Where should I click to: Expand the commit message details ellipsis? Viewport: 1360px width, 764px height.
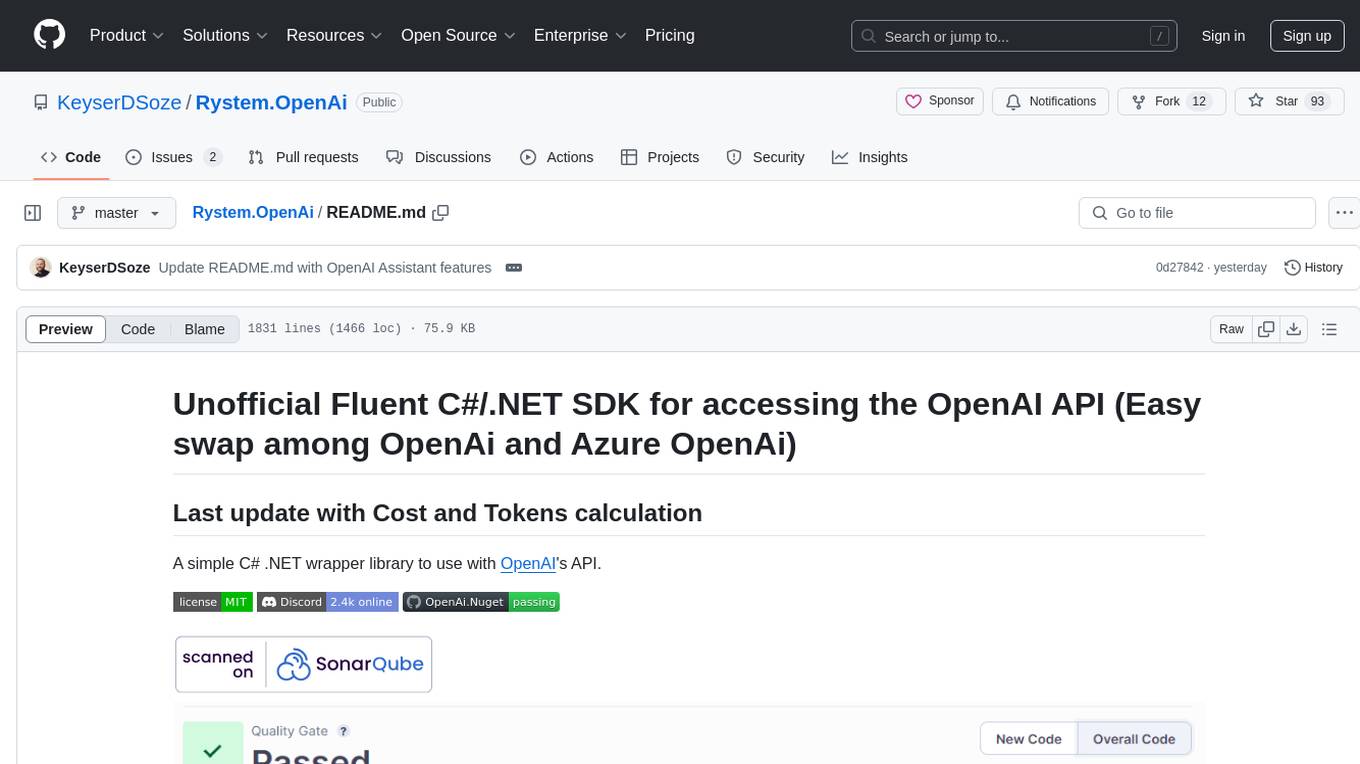pyautogui.click(x=514, y=268)
